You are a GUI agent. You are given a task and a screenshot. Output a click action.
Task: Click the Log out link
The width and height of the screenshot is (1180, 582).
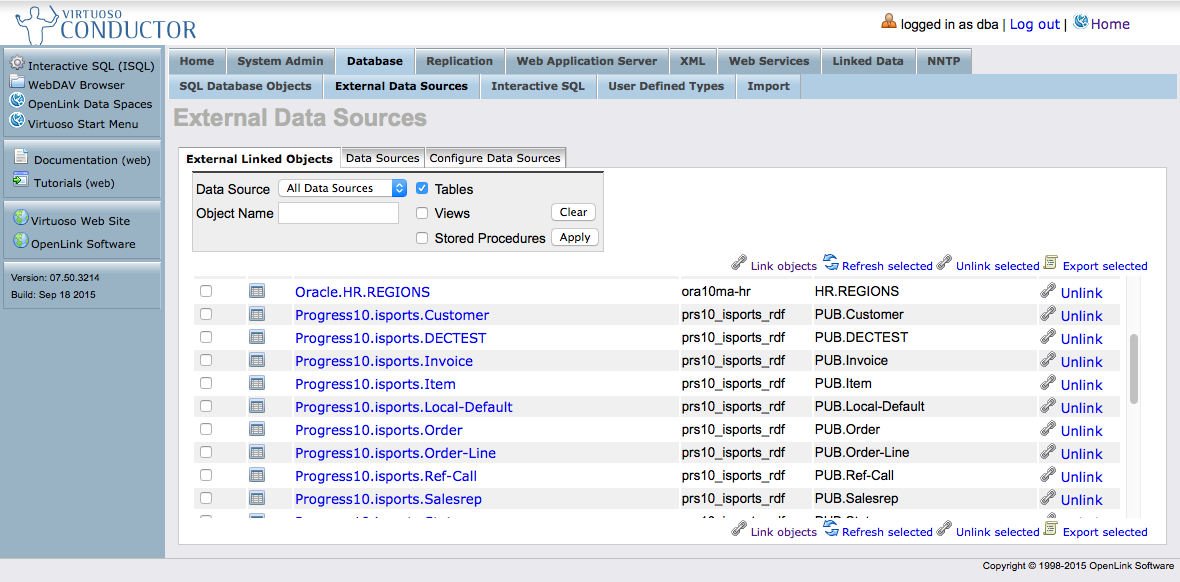tap(1034, 24)
